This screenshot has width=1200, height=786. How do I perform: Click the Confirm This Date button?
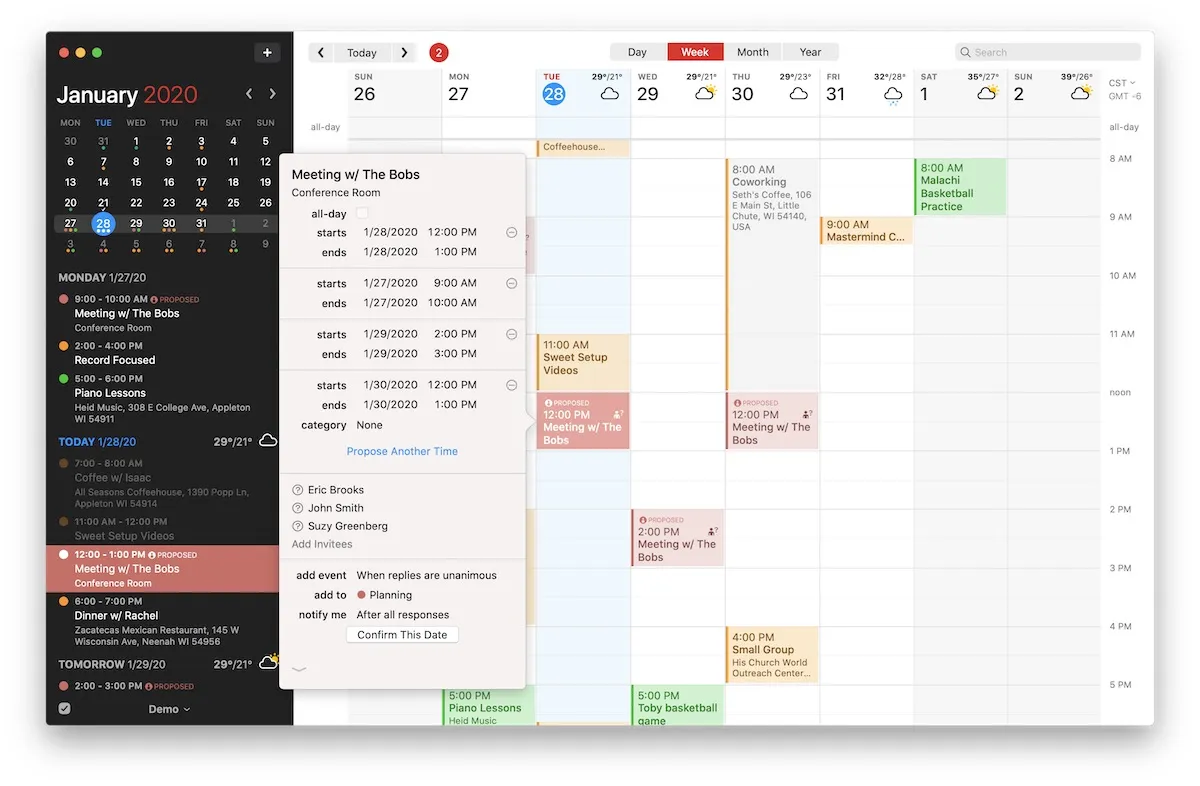(402, 635)
